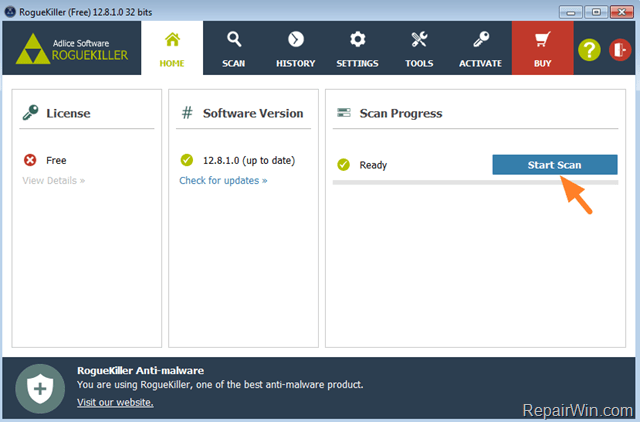Click the shield plus icon in footer

[x=40, y=389]
